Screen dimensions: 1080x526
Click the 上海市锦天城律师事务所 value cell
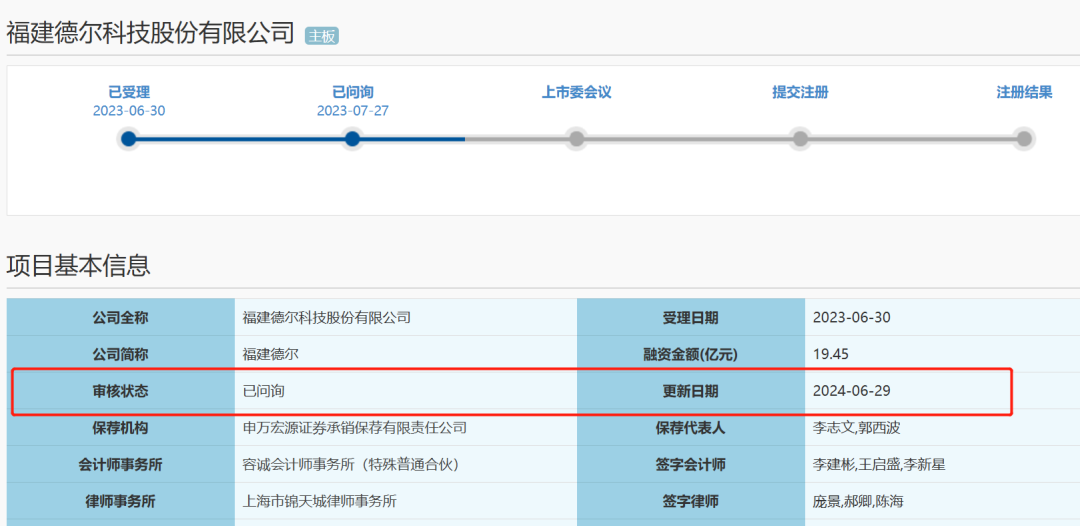406,501
